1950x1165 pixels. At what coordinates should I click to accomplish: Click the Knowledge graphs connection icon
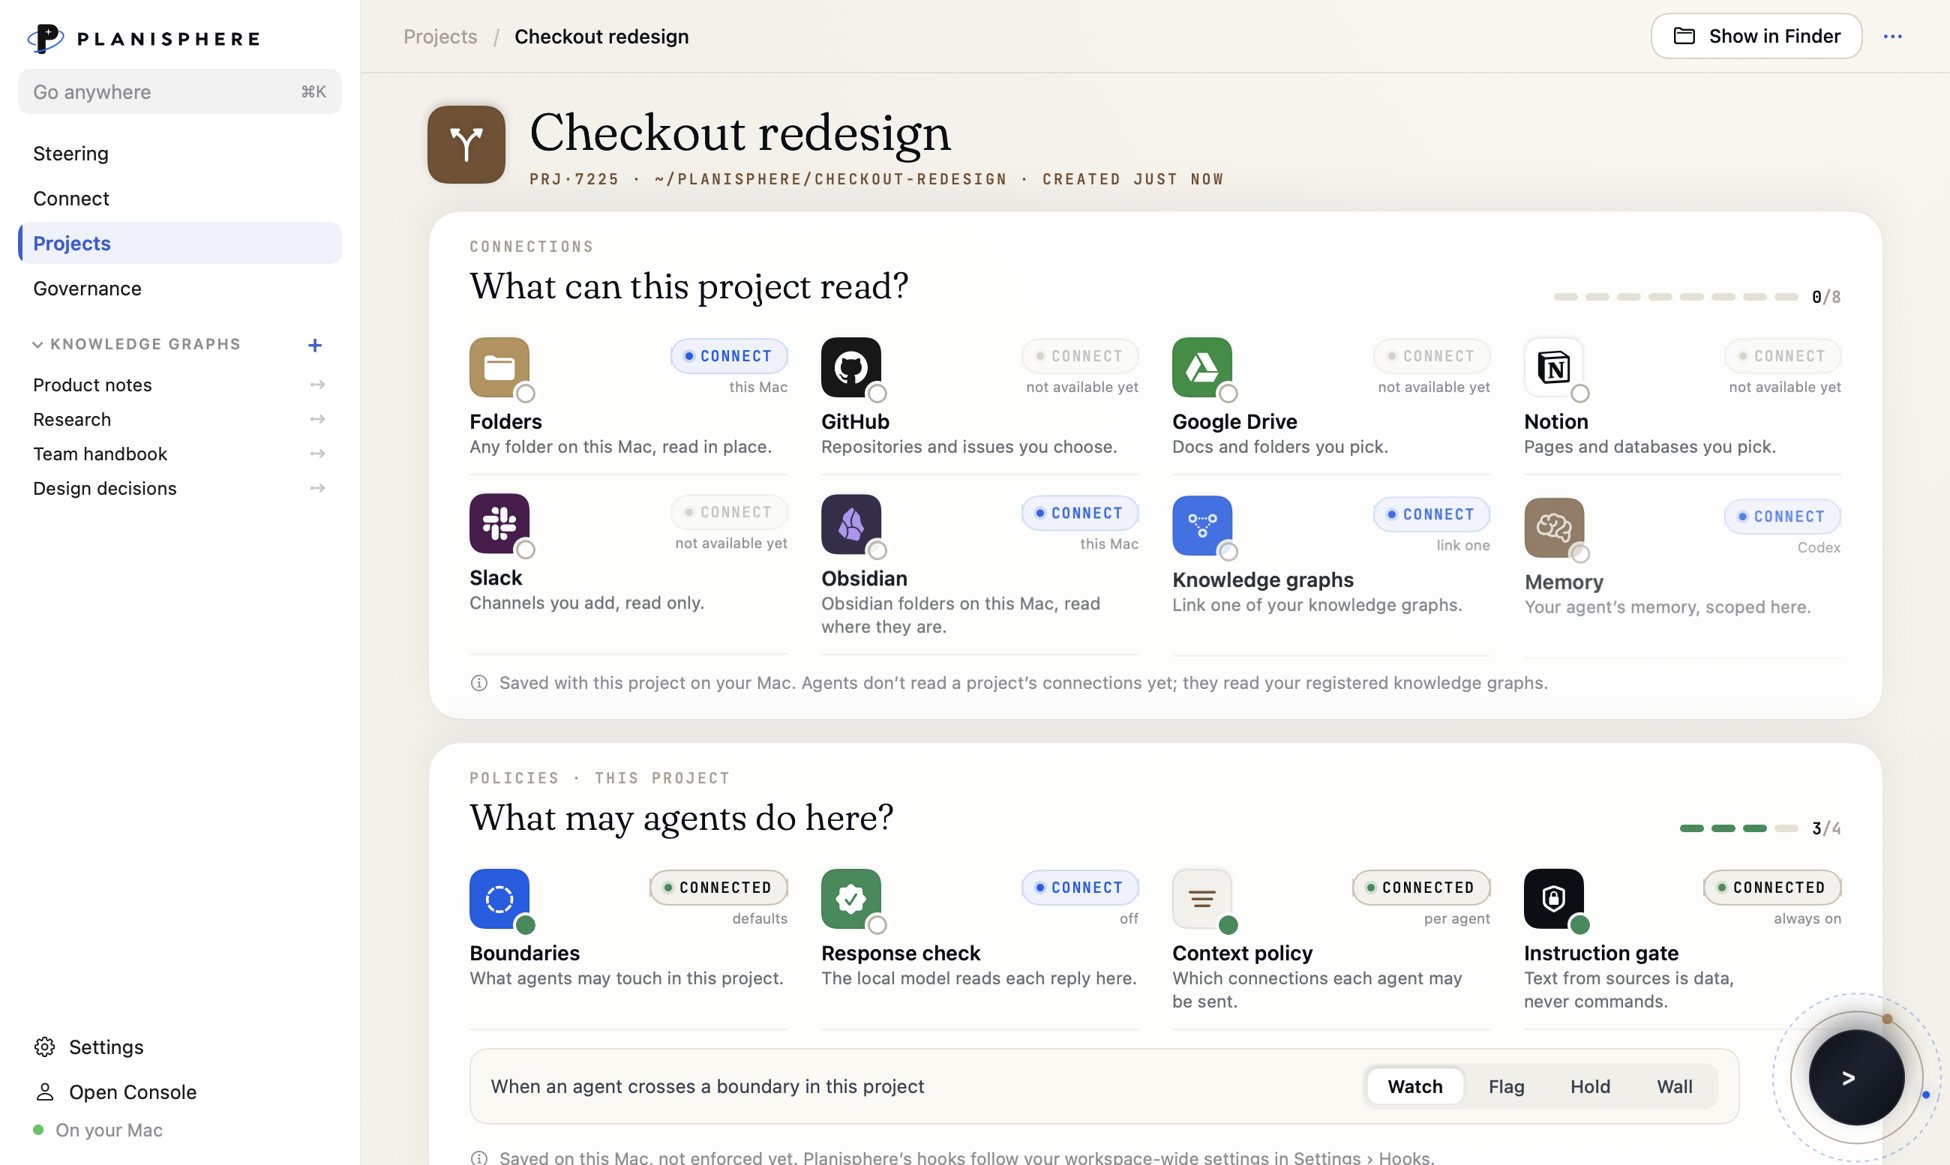tap(1202, 525)
